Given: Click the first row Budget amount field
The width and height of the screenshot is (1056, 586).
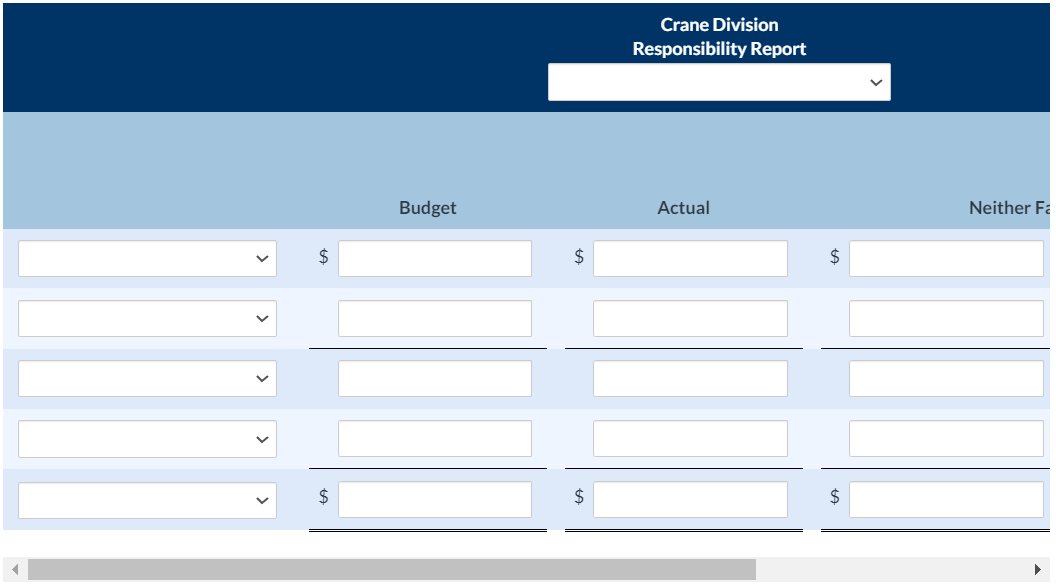Looking at the screenshot, I should (434, 257).
